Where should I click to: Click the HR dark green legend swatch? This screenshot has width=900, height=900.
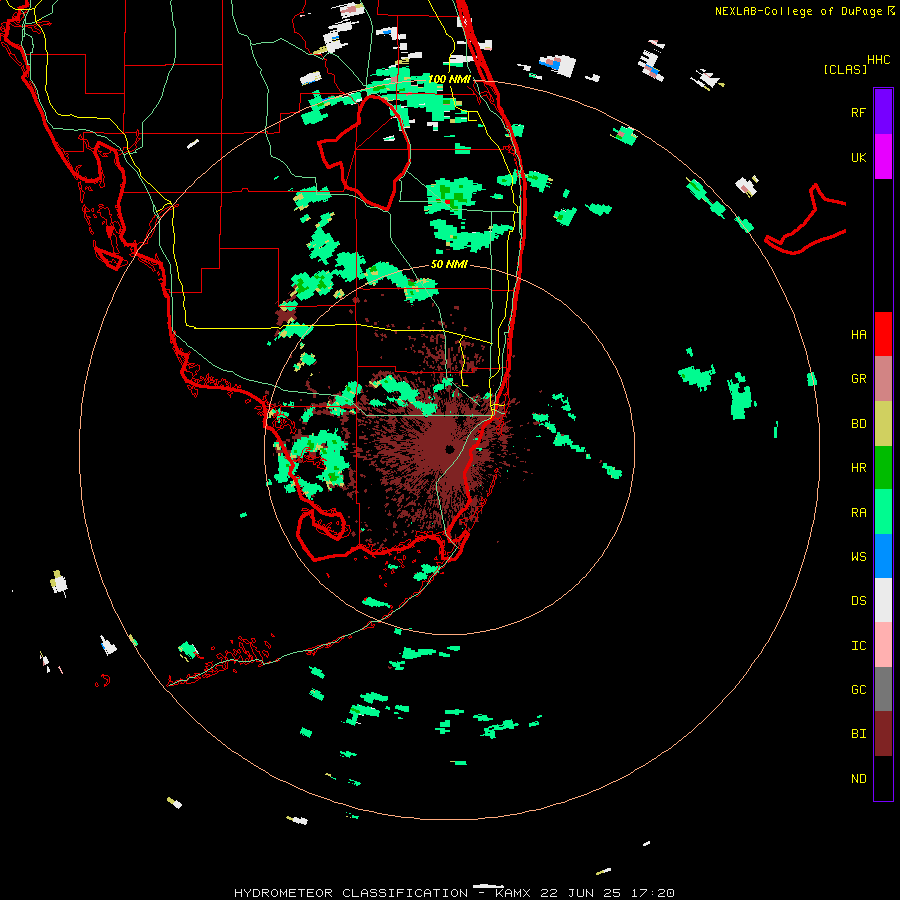pyautogui.click(x=883, y=468)
